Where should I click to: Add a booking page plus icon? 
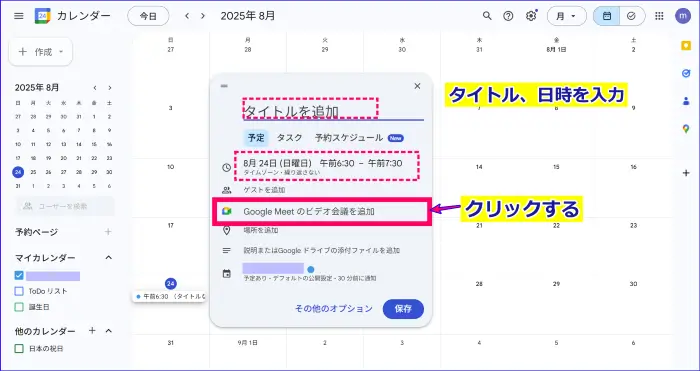click(108, 232)
